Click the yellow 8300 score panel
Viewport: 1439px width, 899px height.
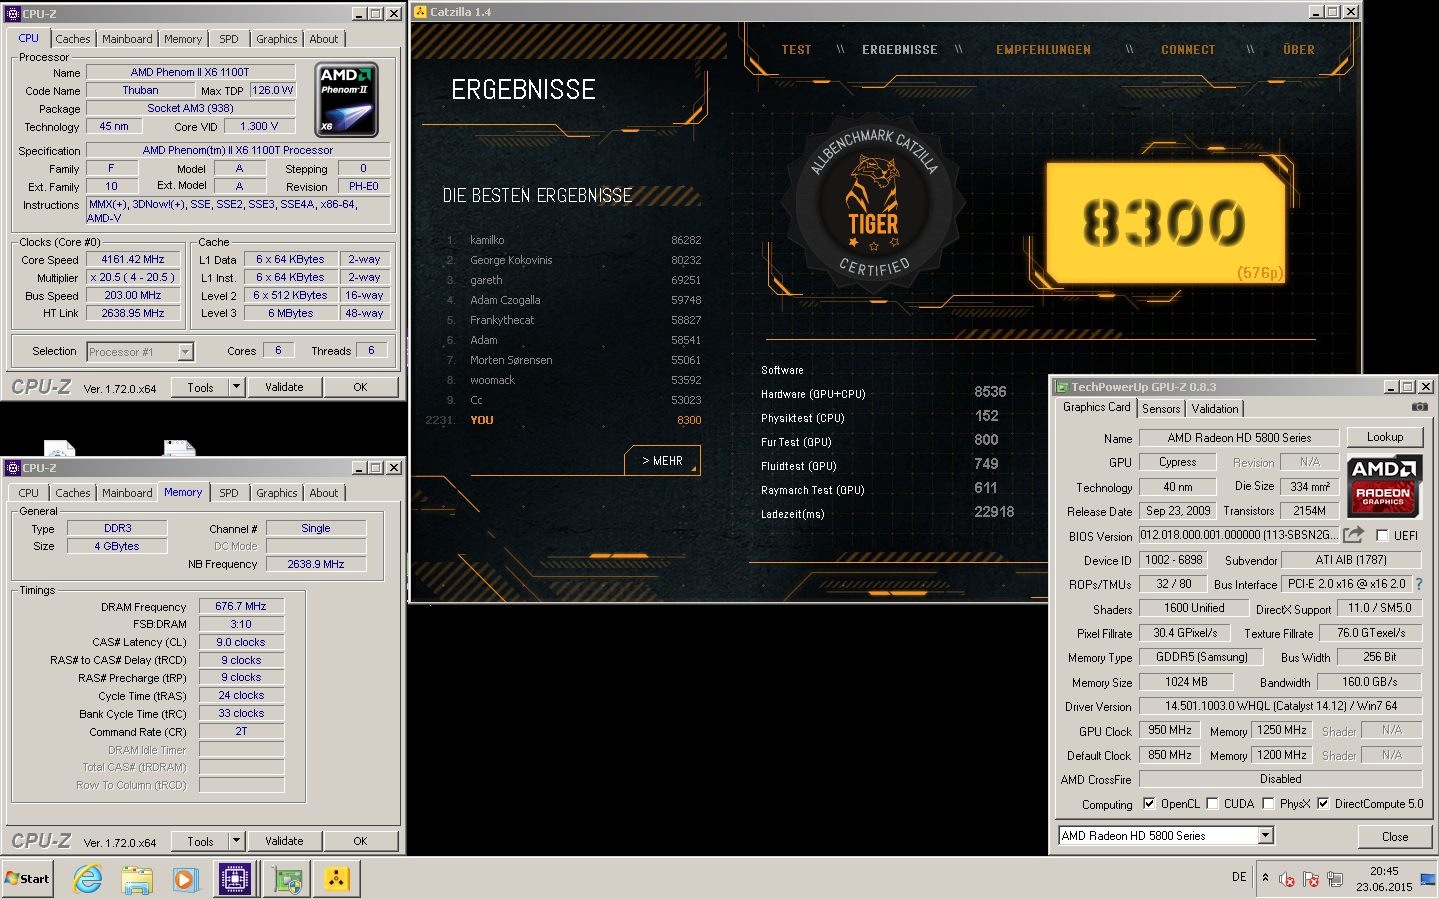tap(1166, 222)
